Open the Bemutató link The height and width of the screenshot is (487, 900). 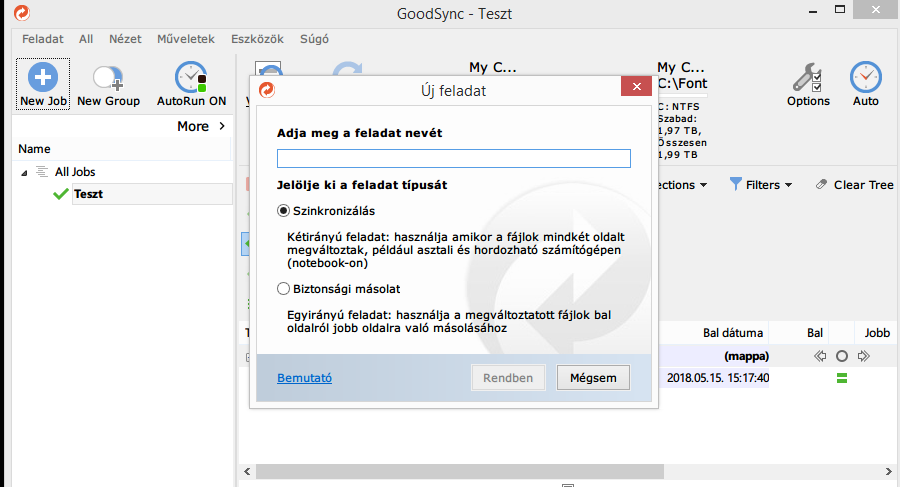(304, 378)
